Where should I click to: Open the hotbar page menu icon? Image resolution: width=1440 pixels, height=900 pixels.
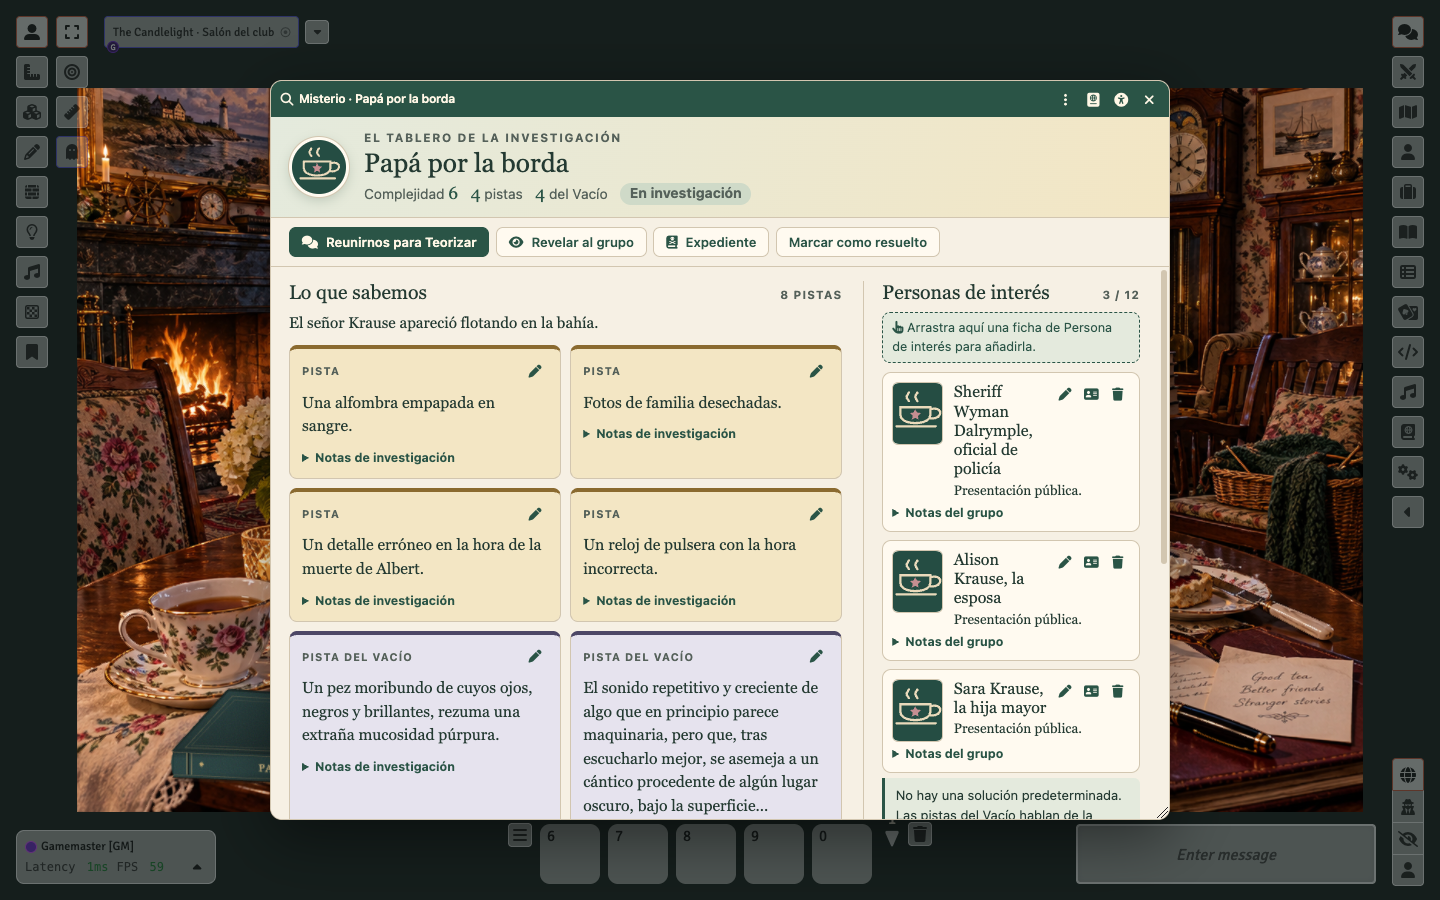tap(519, 834)
